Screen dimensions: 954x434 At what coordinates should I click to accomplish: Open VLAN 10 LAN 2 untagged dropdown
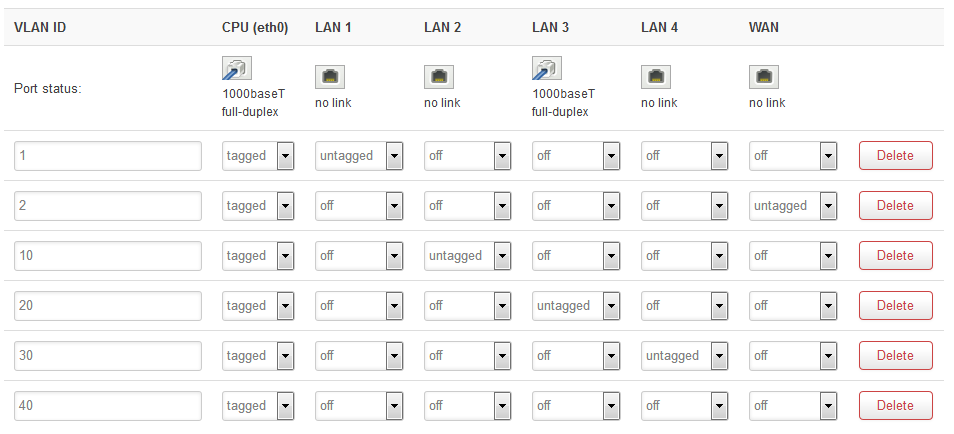(467, 256)
